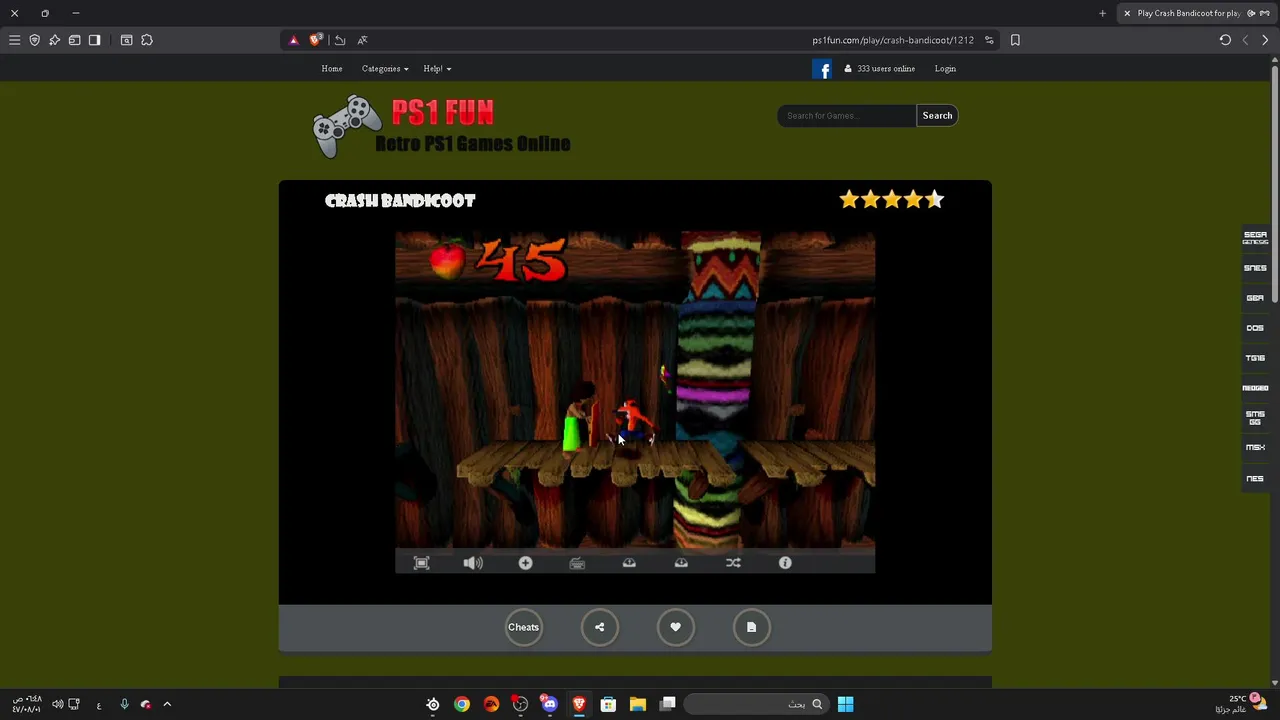The width and height of the screenshot is (1280, 720).
Task: Expand the Categories dropdown
Action: [x=385, y=69]
